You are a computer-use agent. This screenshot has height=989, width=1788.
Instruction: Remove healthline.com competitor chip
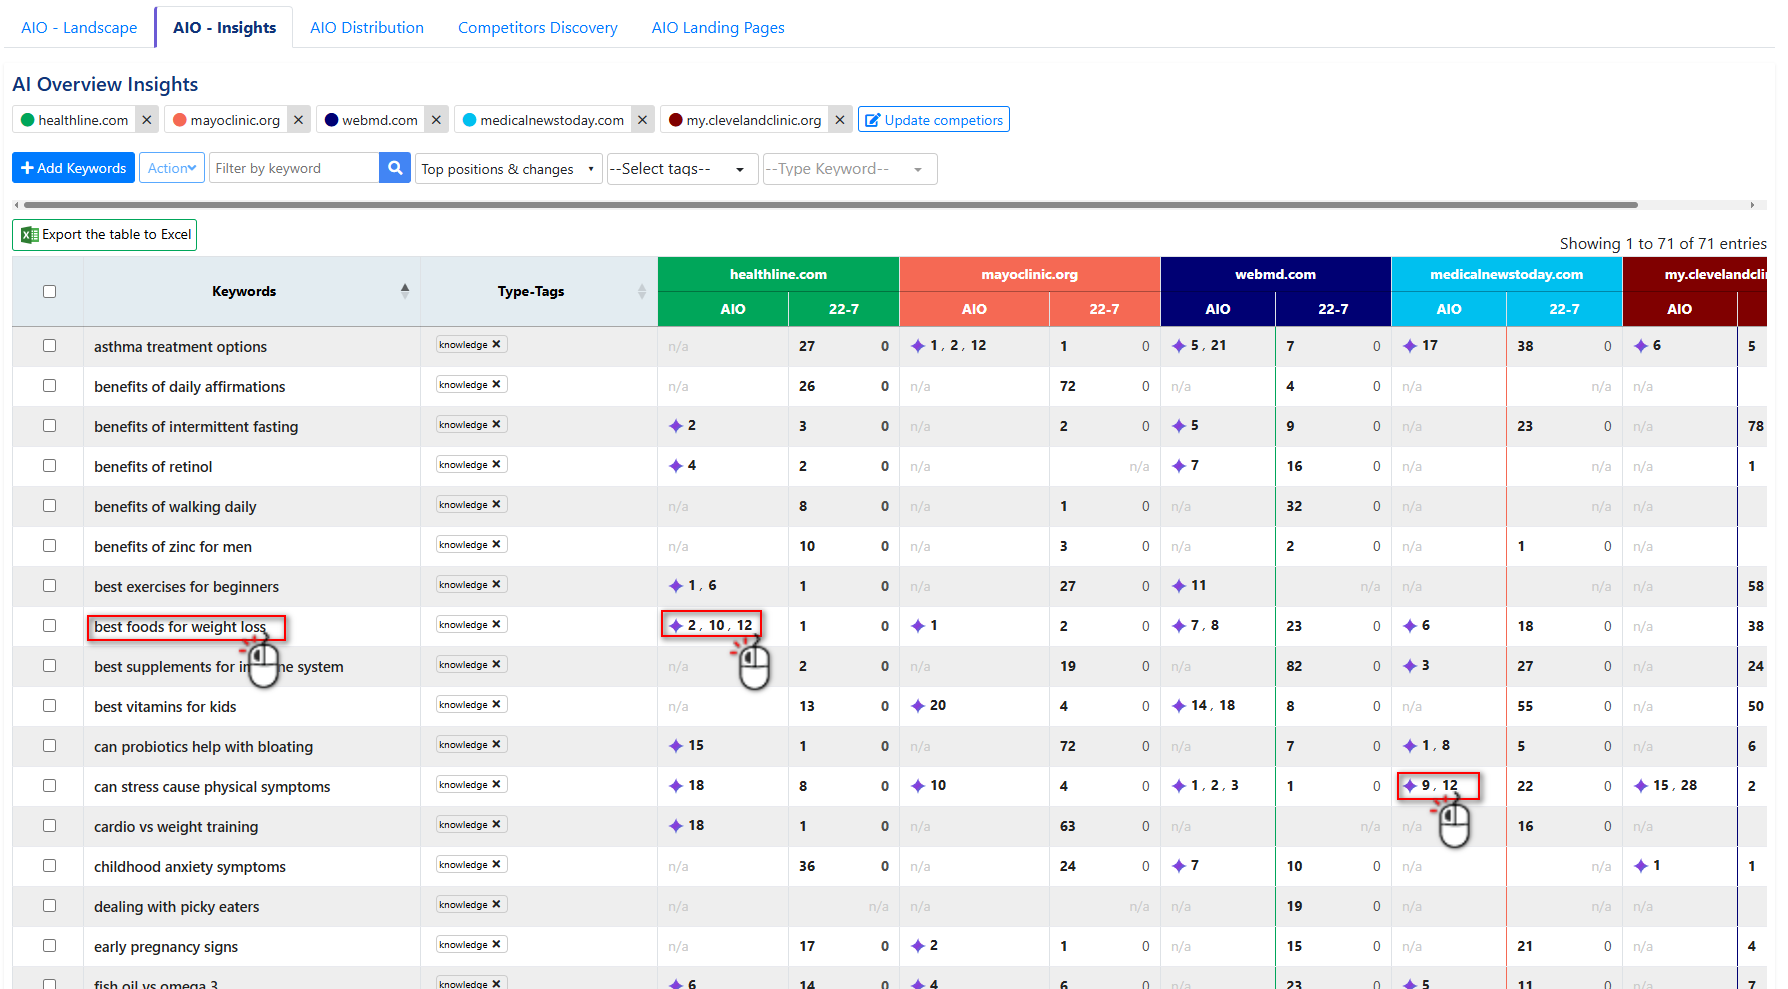[147, 120]
